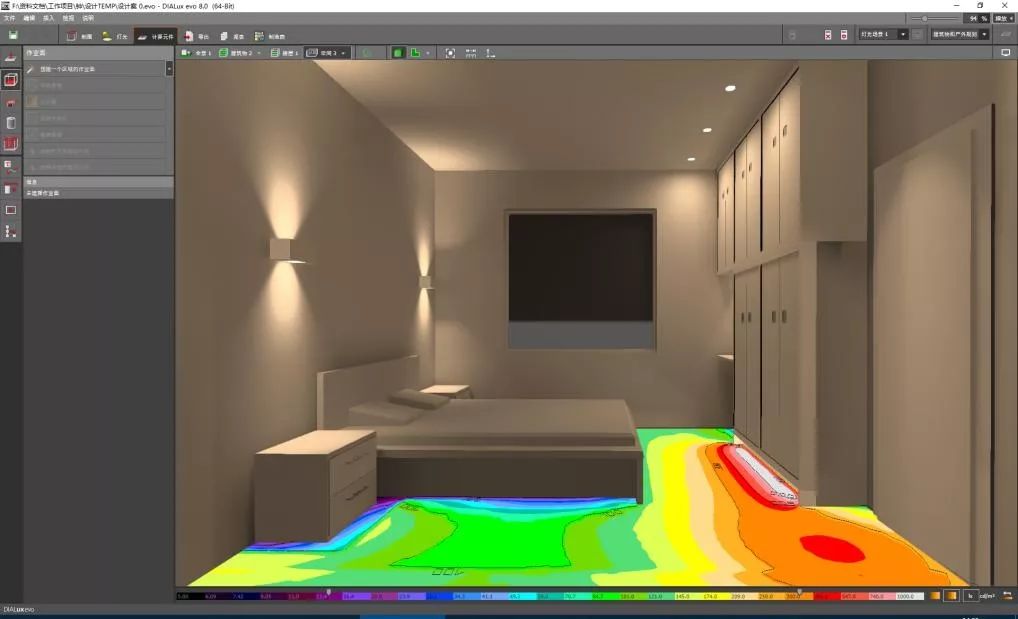The image size is (1018, 619).
Task: Open the Insert (插入) menu
Action: (48, 18)
